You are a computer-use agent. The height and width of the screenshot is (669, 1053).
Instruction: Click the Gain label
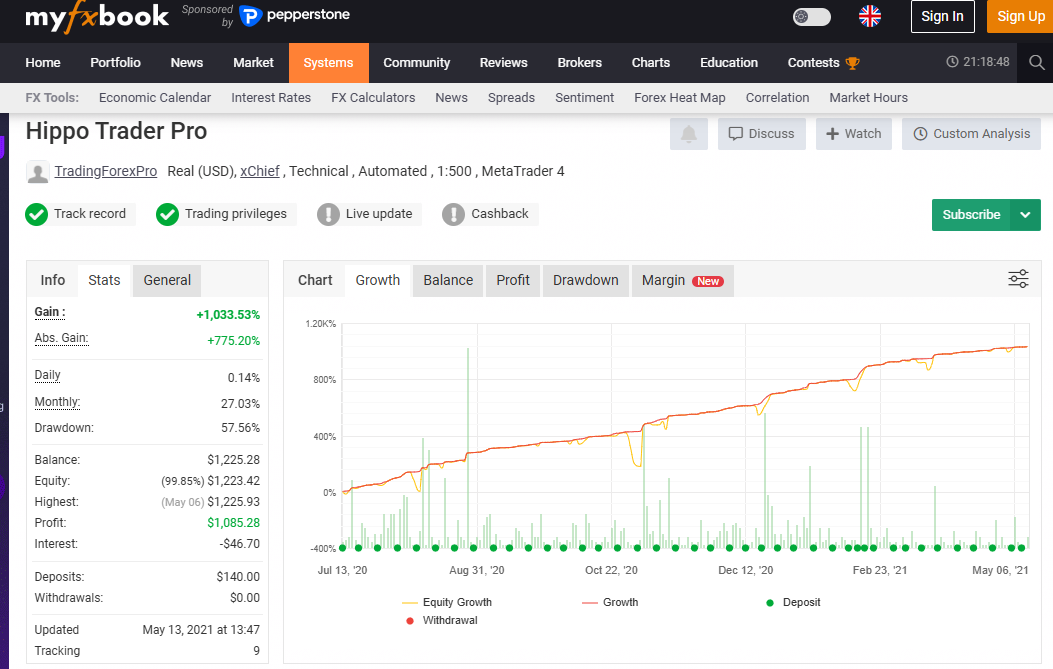click(50, 312)
